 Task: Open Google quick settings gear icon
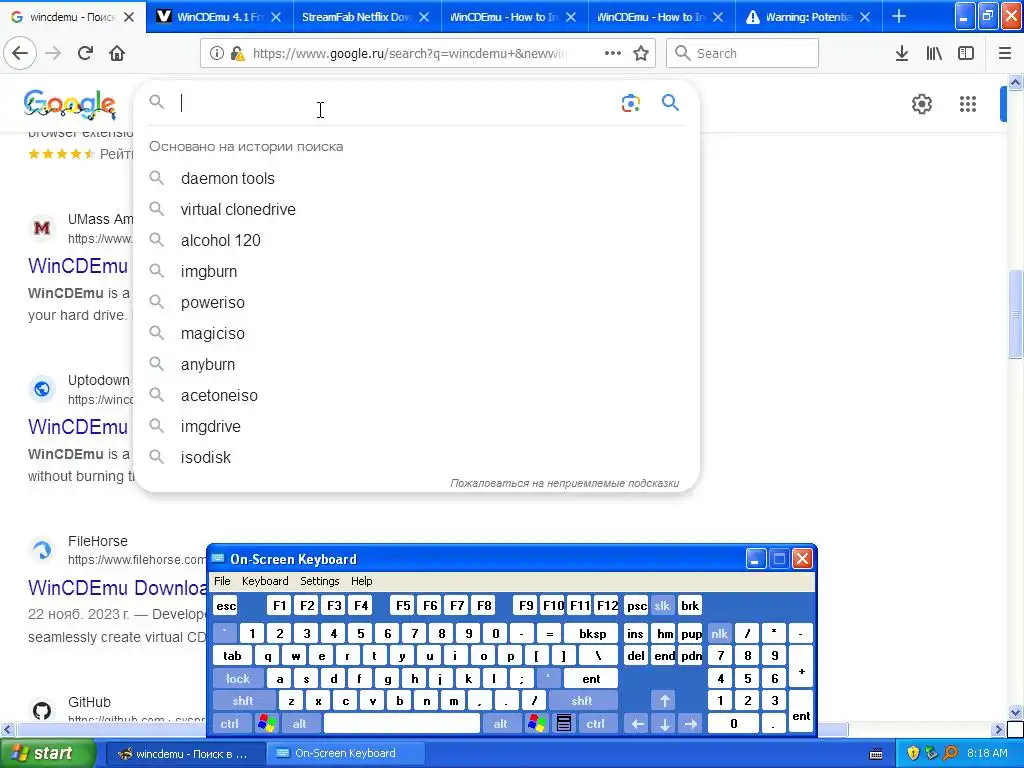[x=921, y=104]
